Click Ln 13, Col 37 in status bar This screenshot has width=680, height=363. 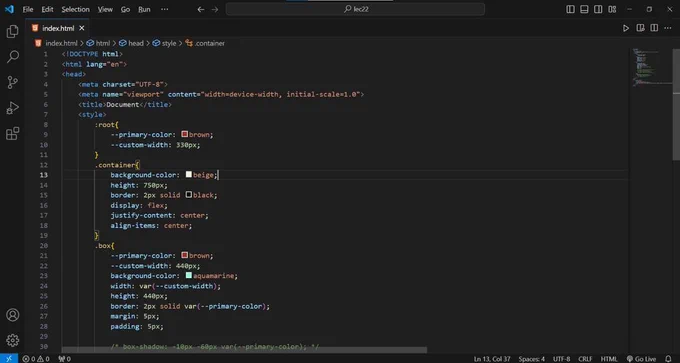pos(493,359)
